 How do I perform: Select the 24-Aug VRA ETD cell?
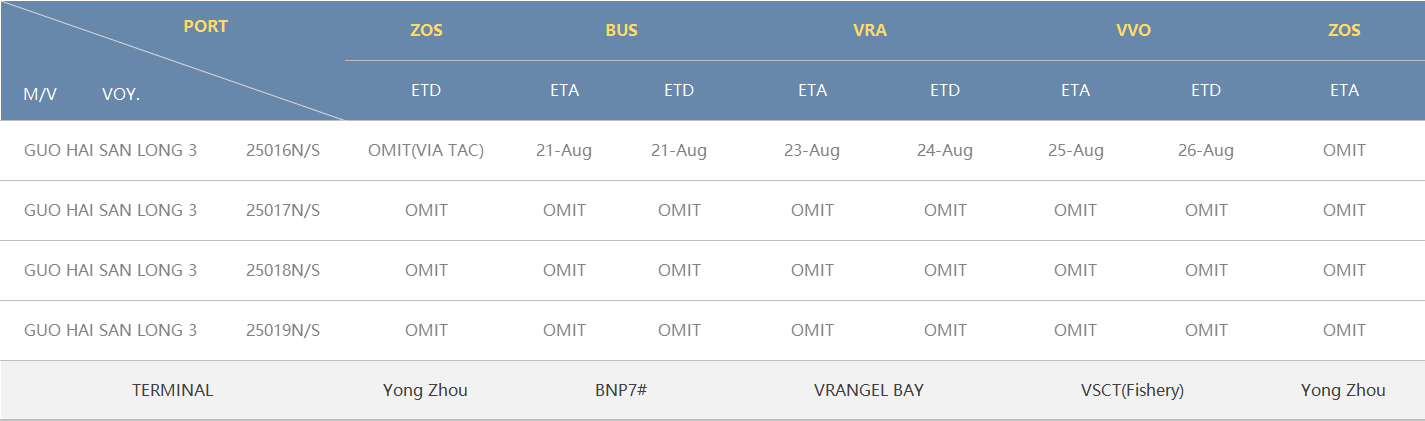click(x=945, y=151)
